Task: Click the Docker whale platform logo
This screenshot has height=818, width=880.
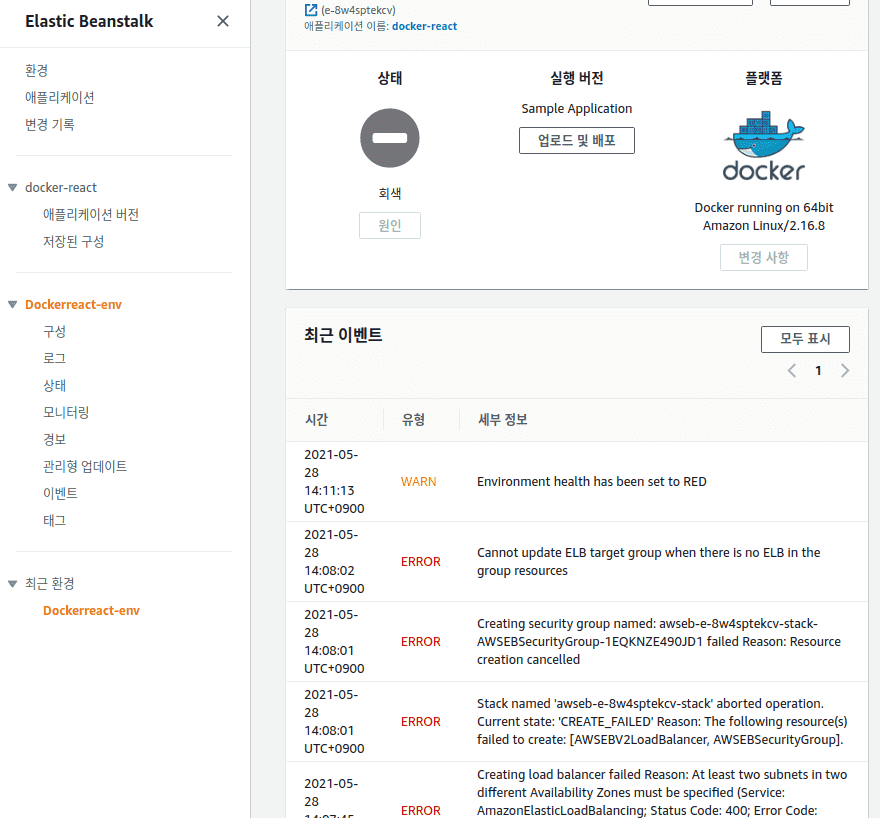Action: click(x=763, y=146)
